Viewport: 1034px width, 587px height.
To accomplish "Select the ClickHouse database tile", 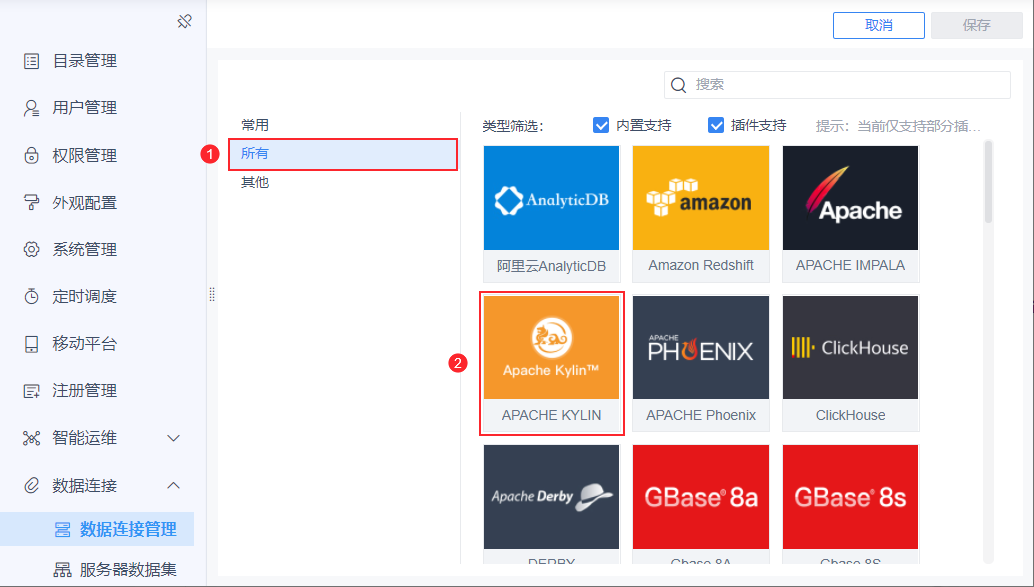I will point(851,363).
